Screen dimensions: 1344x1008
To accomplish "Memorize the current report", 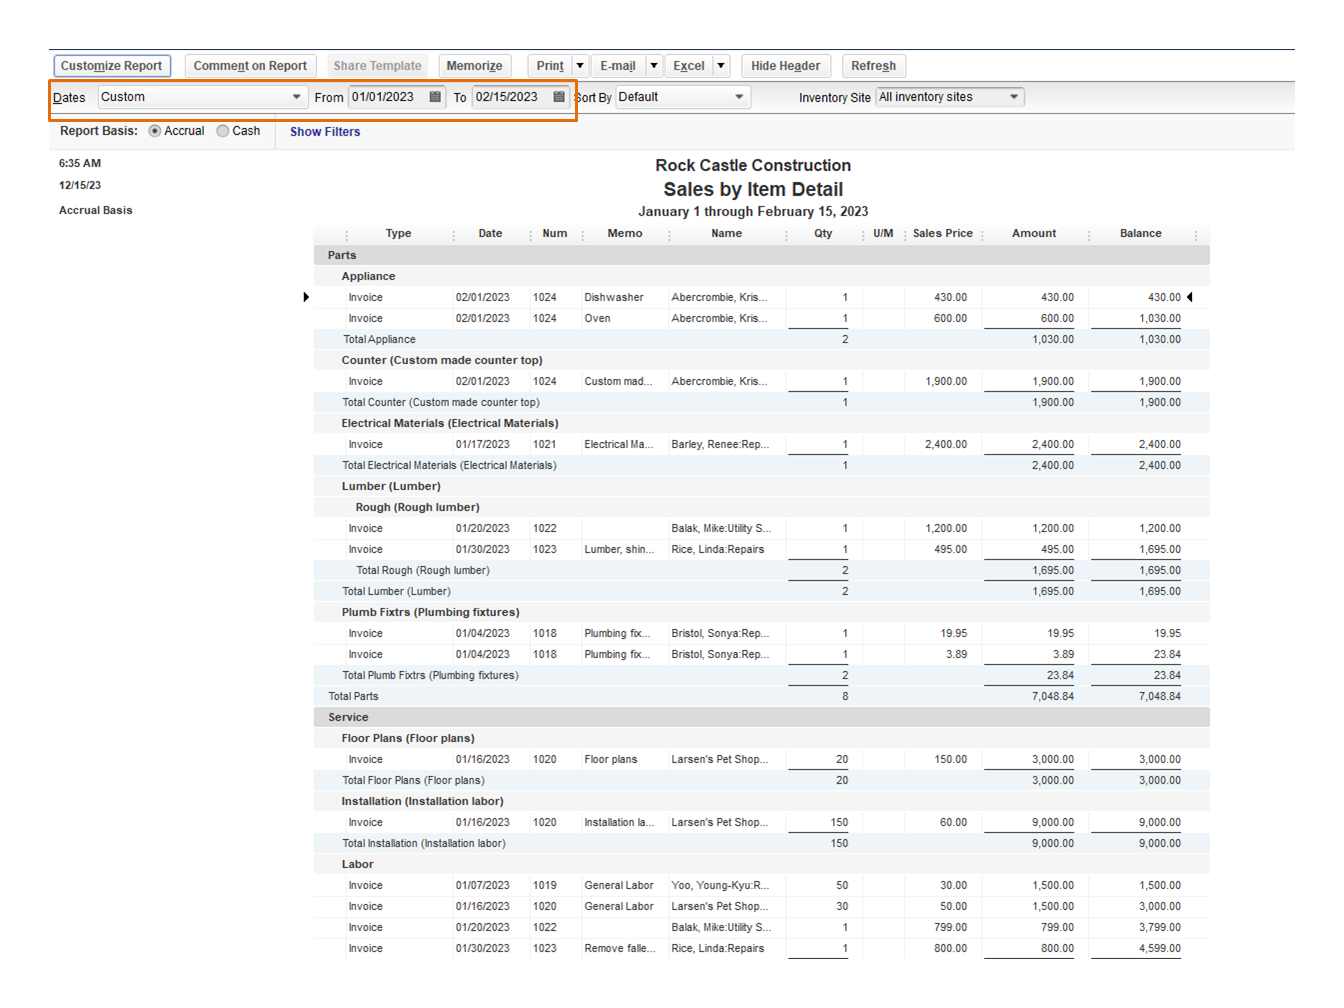I will (x=475, y=65).
